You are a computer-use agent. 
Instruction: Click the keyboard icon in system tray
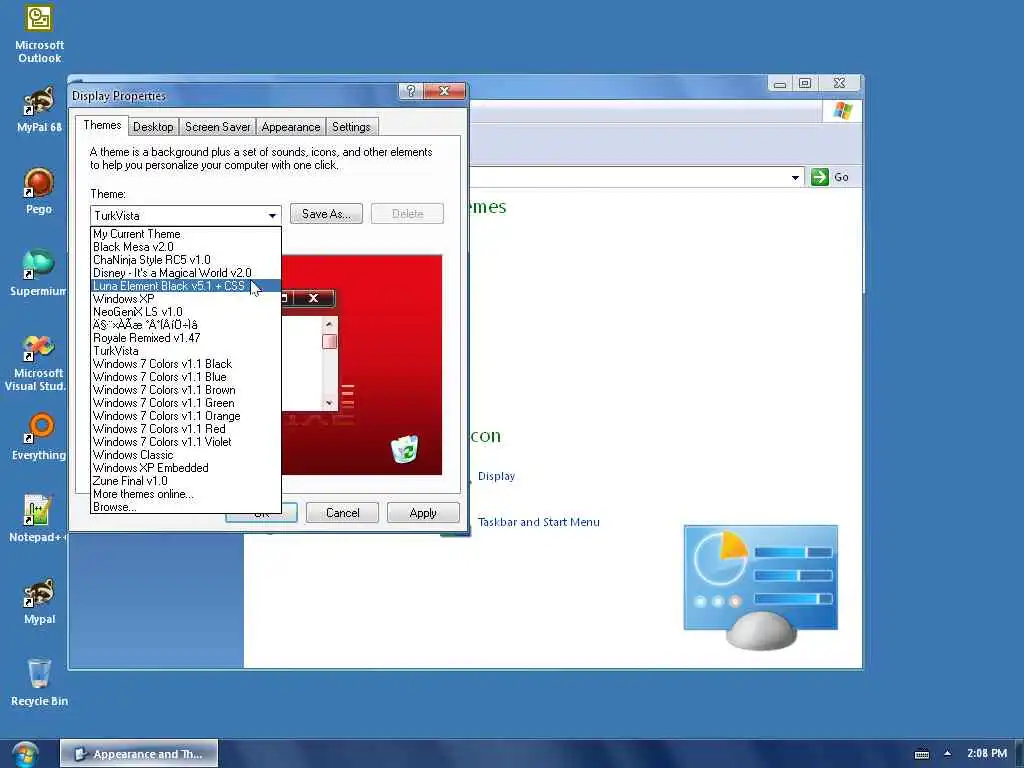pyautogui.click(x=921, y=754)
